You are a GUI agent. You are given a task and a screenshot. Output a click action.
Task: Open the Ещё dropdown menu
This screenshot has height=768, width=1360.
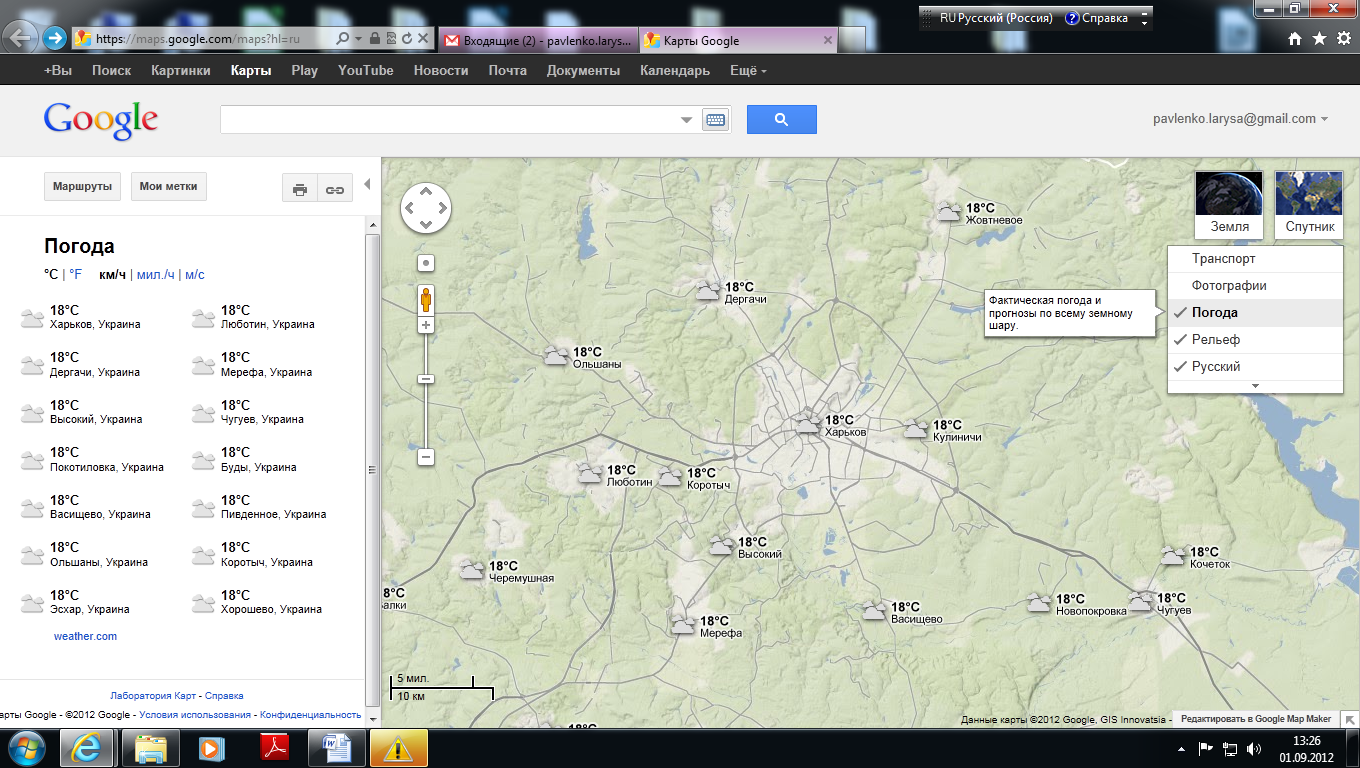(x=748, y=71)
